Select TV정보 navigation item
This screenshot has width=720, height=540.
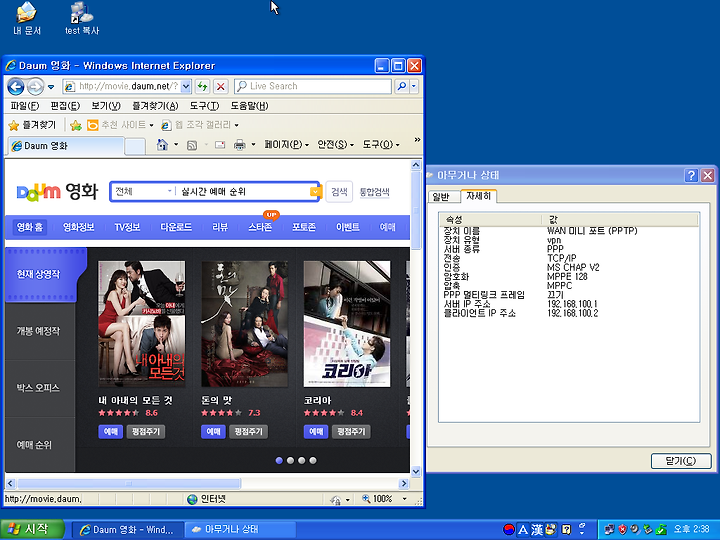[x=127, y=227]
